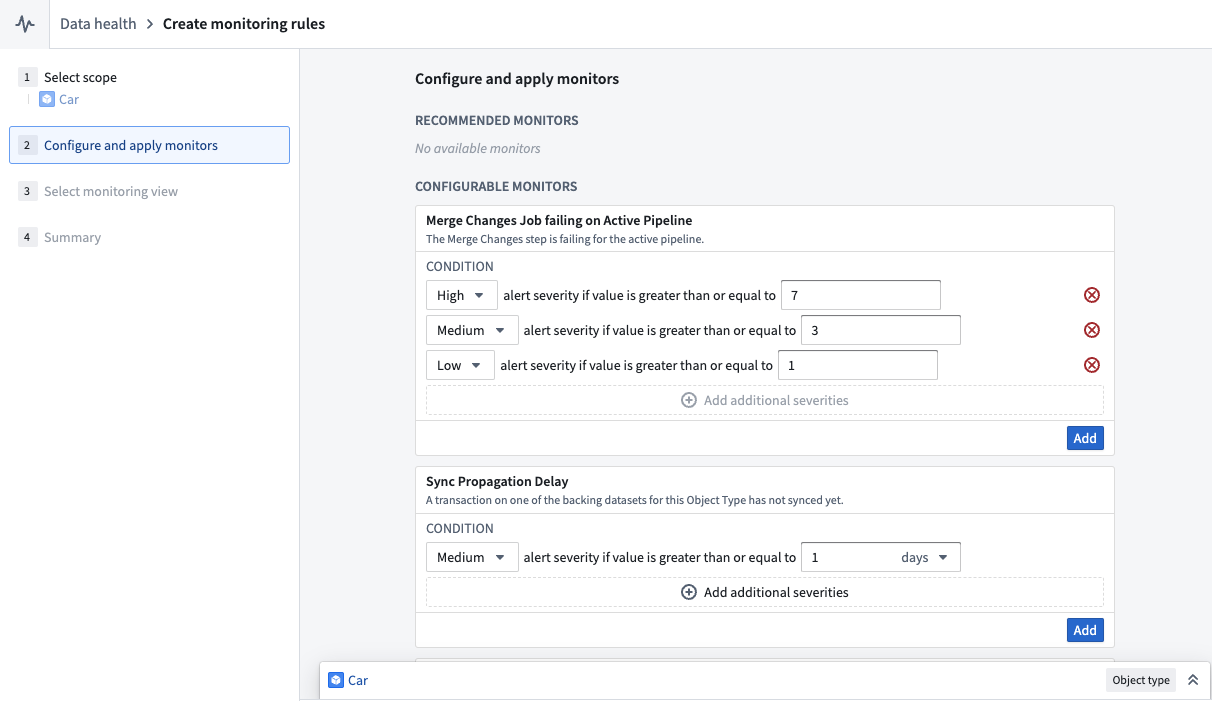Image resolution: width=1212 pixels, height=701 pixels.
Task: Remove the Low severity condition row
Action: (x=1092, y=365)
